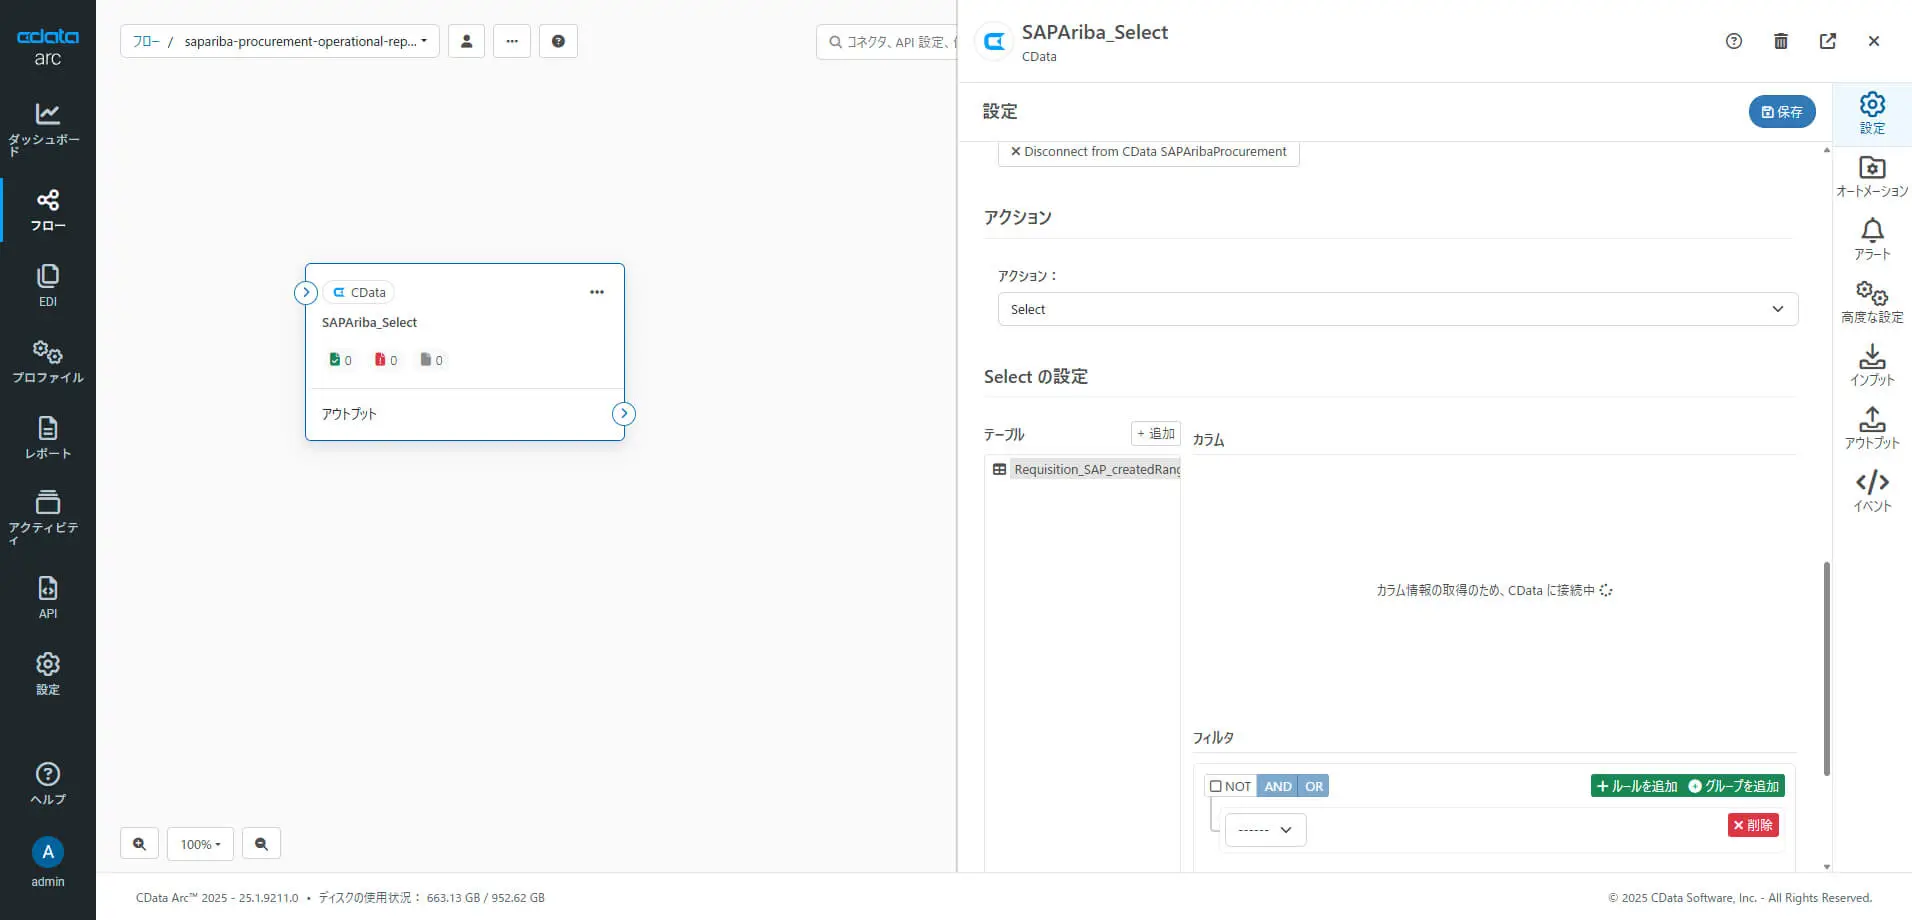Open the flow ellipsis menu in toolbar

(x=512, y=41)
